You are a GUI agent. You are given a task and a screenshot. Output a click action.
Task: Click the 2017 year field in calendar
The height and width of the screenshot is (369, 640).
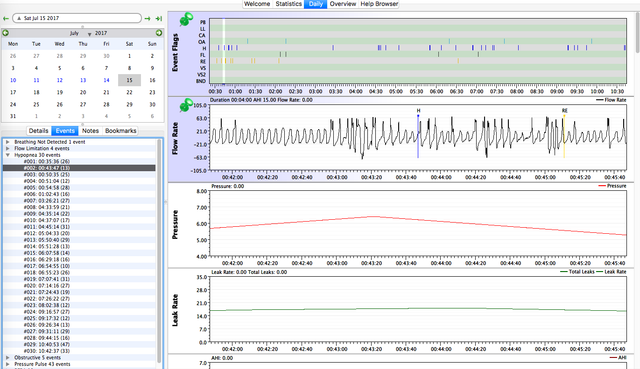point(101,33)
